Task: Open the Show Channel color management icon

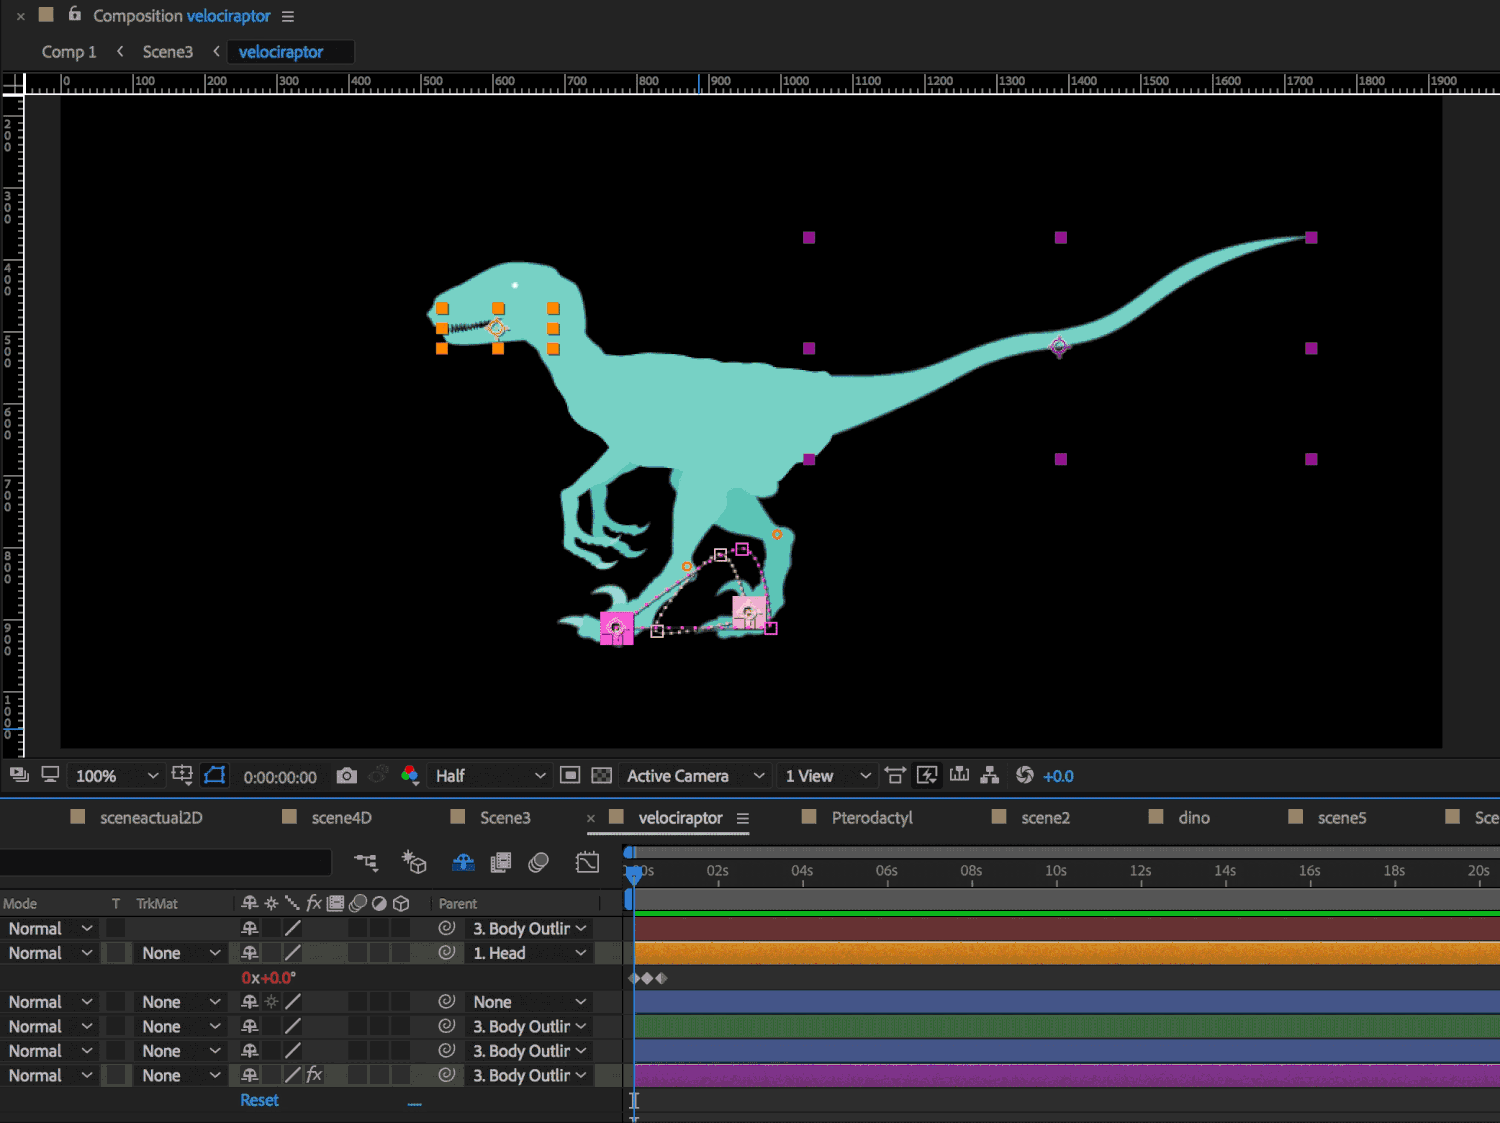Action: pos(409,776)
